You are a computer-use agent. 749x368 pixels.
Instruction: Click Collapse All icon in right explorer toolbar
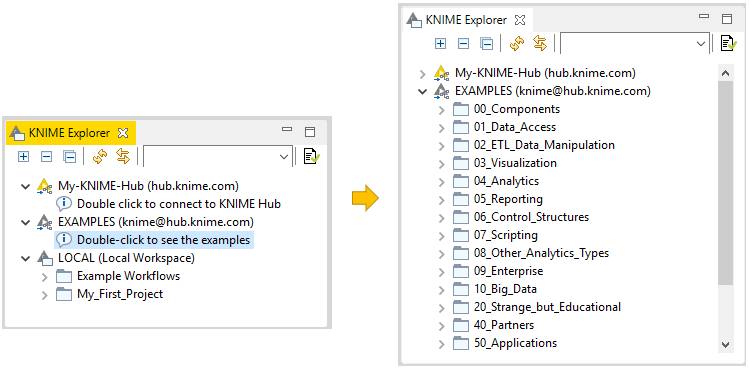[486, 44]
